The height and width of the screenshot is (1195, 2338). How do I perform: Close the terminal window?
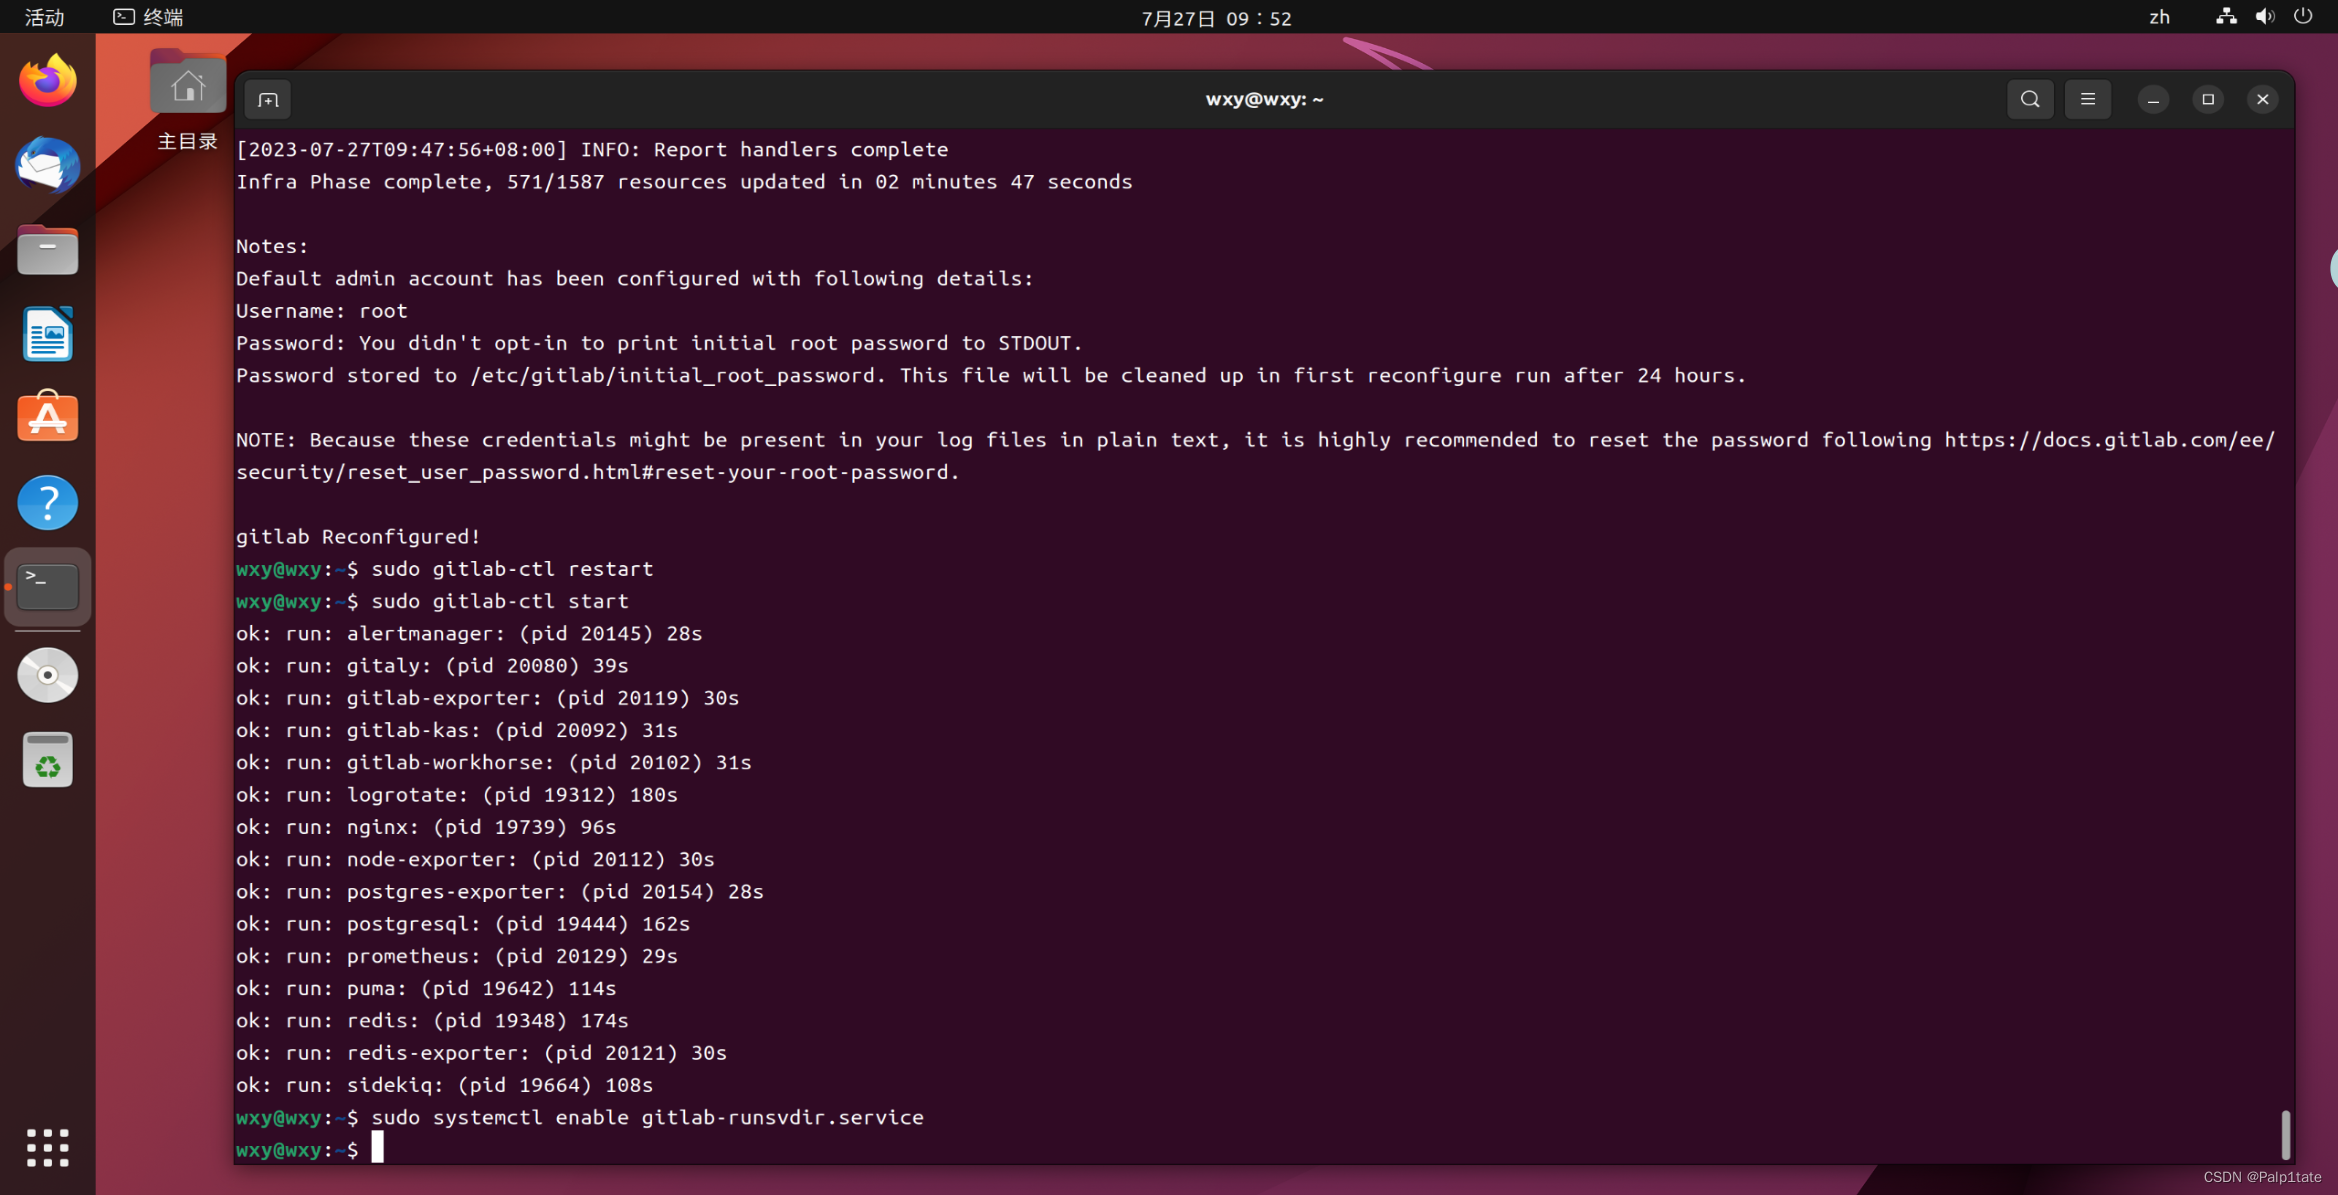tap(2263, 99)
